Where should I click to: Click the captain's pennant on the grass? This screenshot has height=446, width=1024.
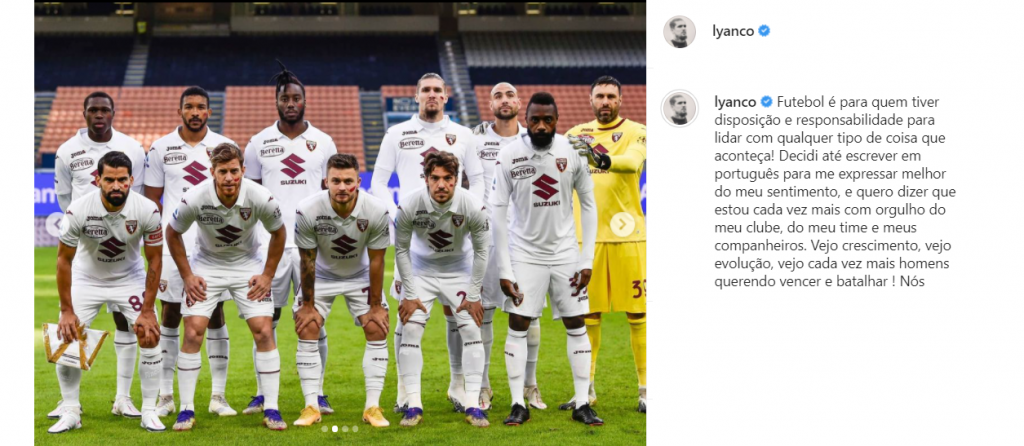pos(74,345)
